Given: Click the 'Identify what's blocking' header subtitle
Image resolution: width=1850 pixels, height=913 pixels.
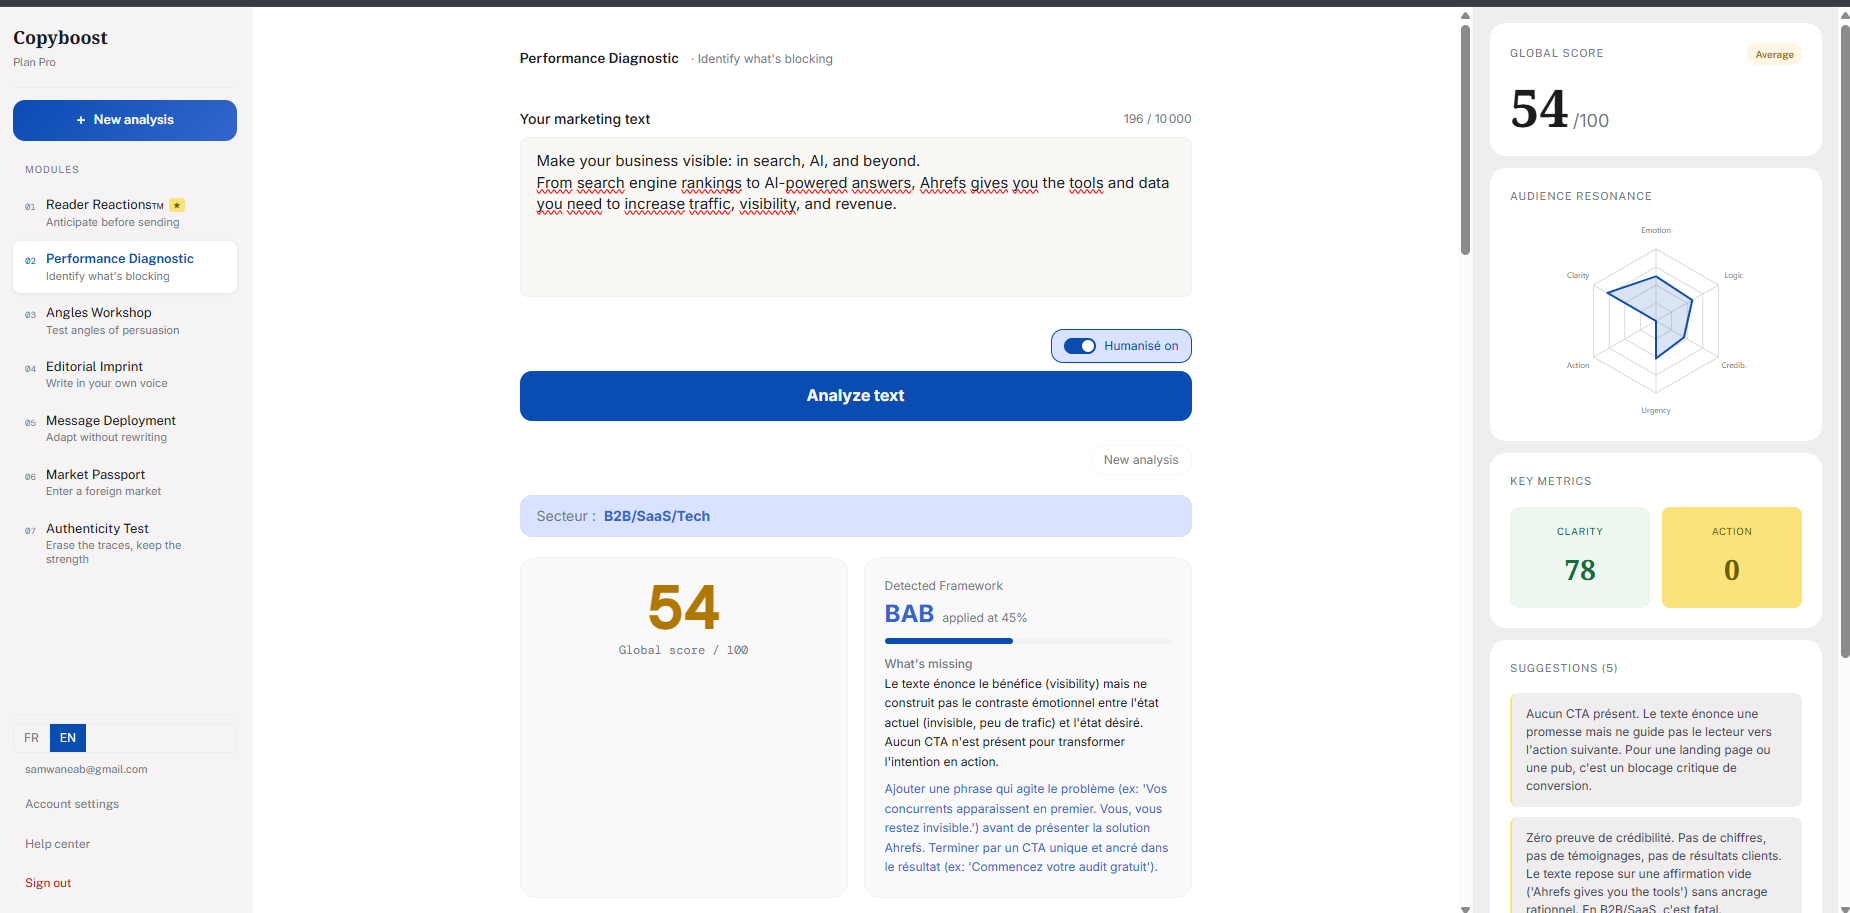Looking at the screenshot, I should coord(765,59).
